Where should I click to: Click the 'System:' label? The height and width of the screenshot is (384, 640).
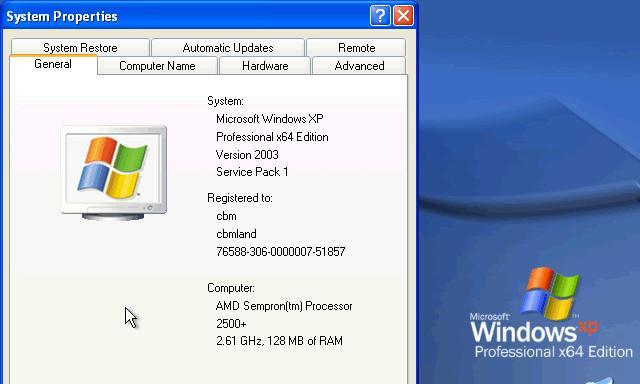tap(225, 101)
